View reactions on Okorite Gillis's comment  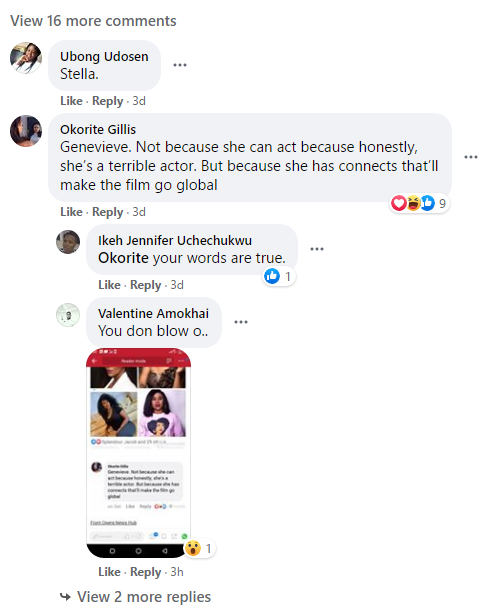coord(419,203)
